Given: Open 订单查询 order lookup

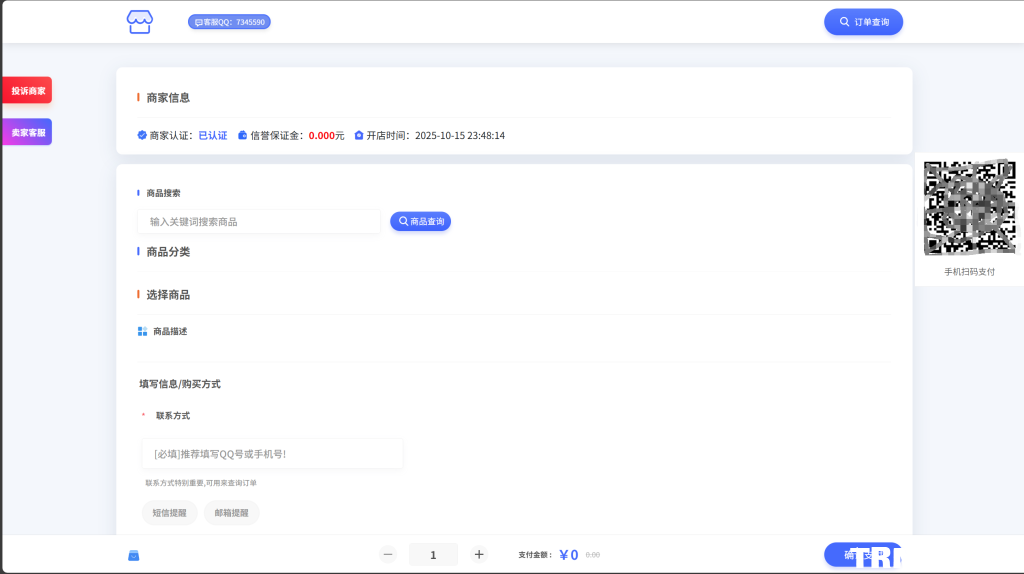Looking at the screenshot, I should click(863, 22).
